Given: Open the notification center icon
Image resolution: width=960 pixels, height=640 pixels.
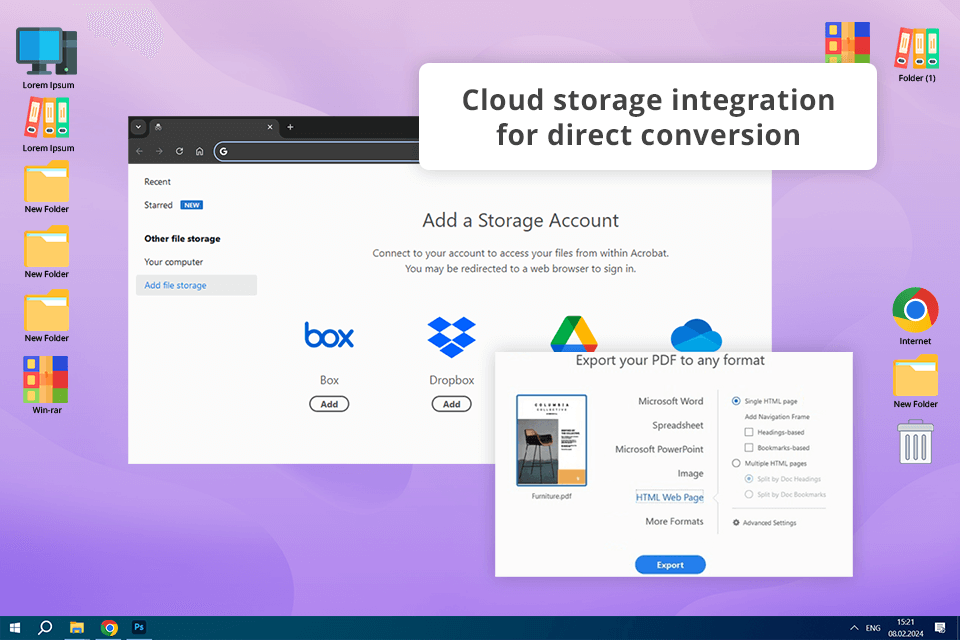Looking at the screenshot, I should coord(940,628).
